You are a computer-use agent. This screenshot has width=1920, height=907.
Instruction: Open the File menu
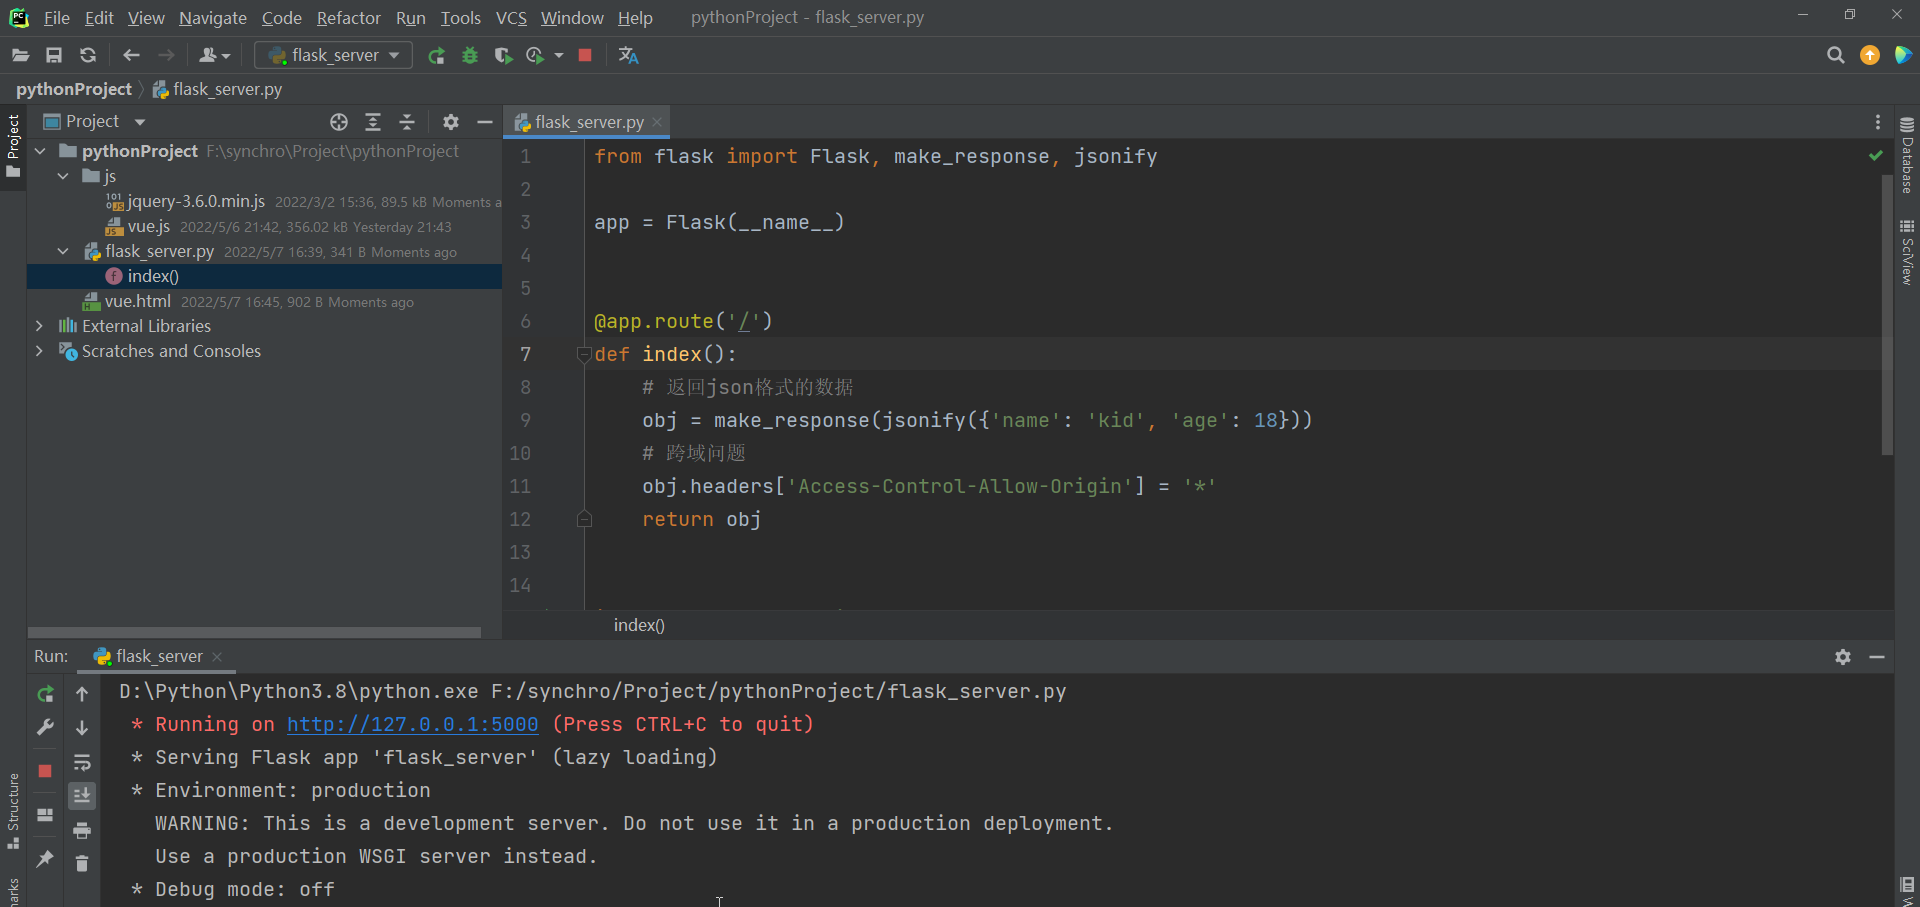[57, 18]
